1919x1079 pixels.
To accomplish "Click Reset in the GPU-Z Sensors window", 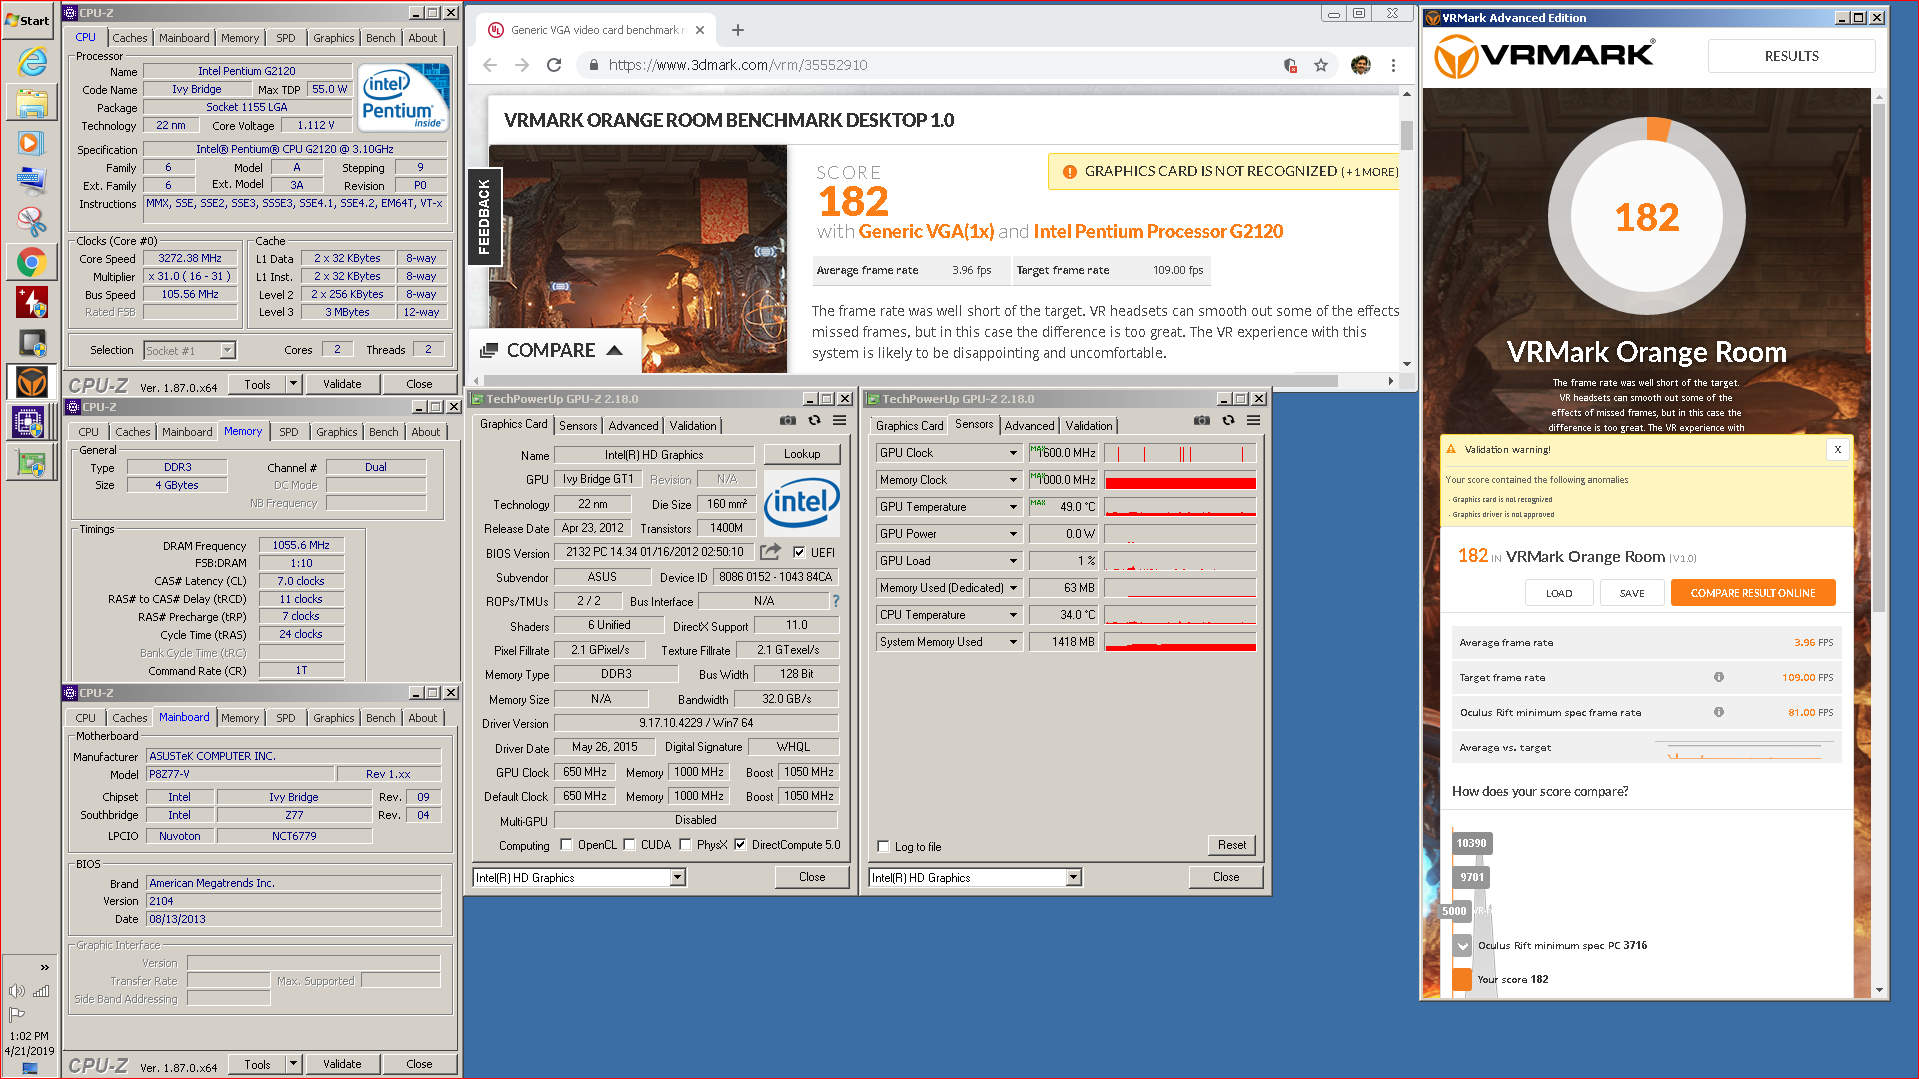I will point(1231,845).
